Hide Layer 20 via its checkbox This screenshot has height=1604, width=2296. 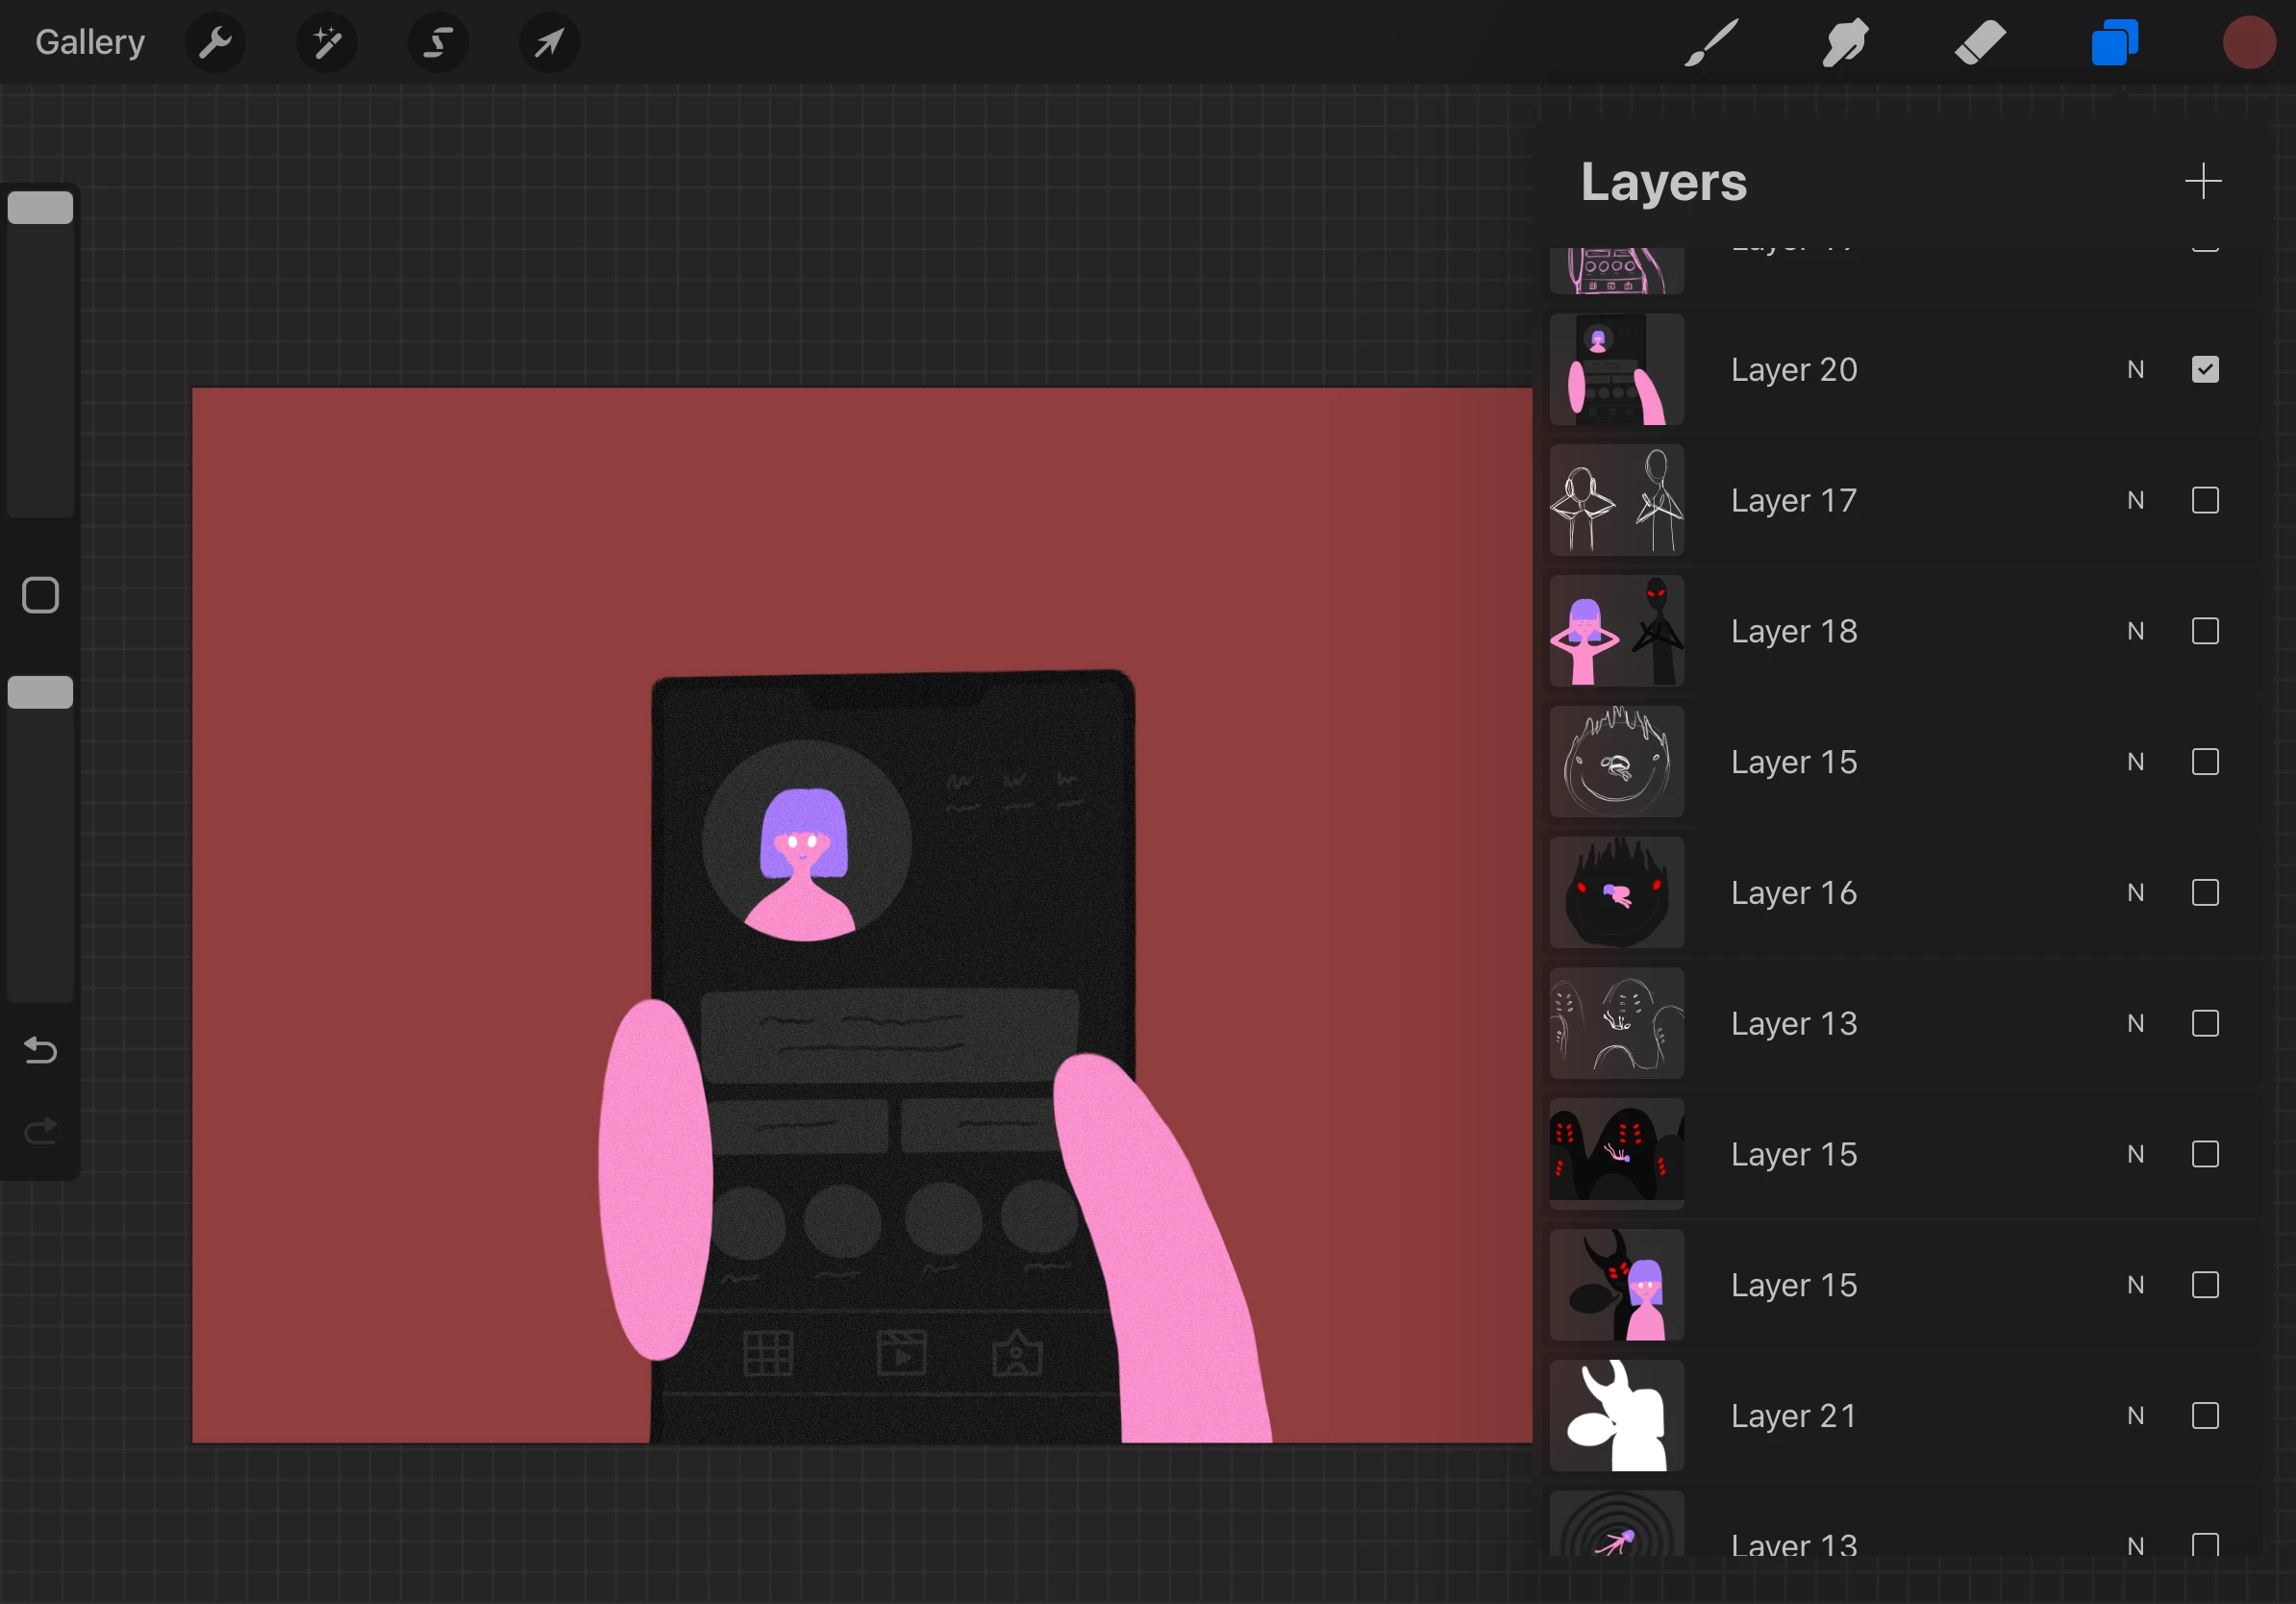click(x=2205, y=369)
